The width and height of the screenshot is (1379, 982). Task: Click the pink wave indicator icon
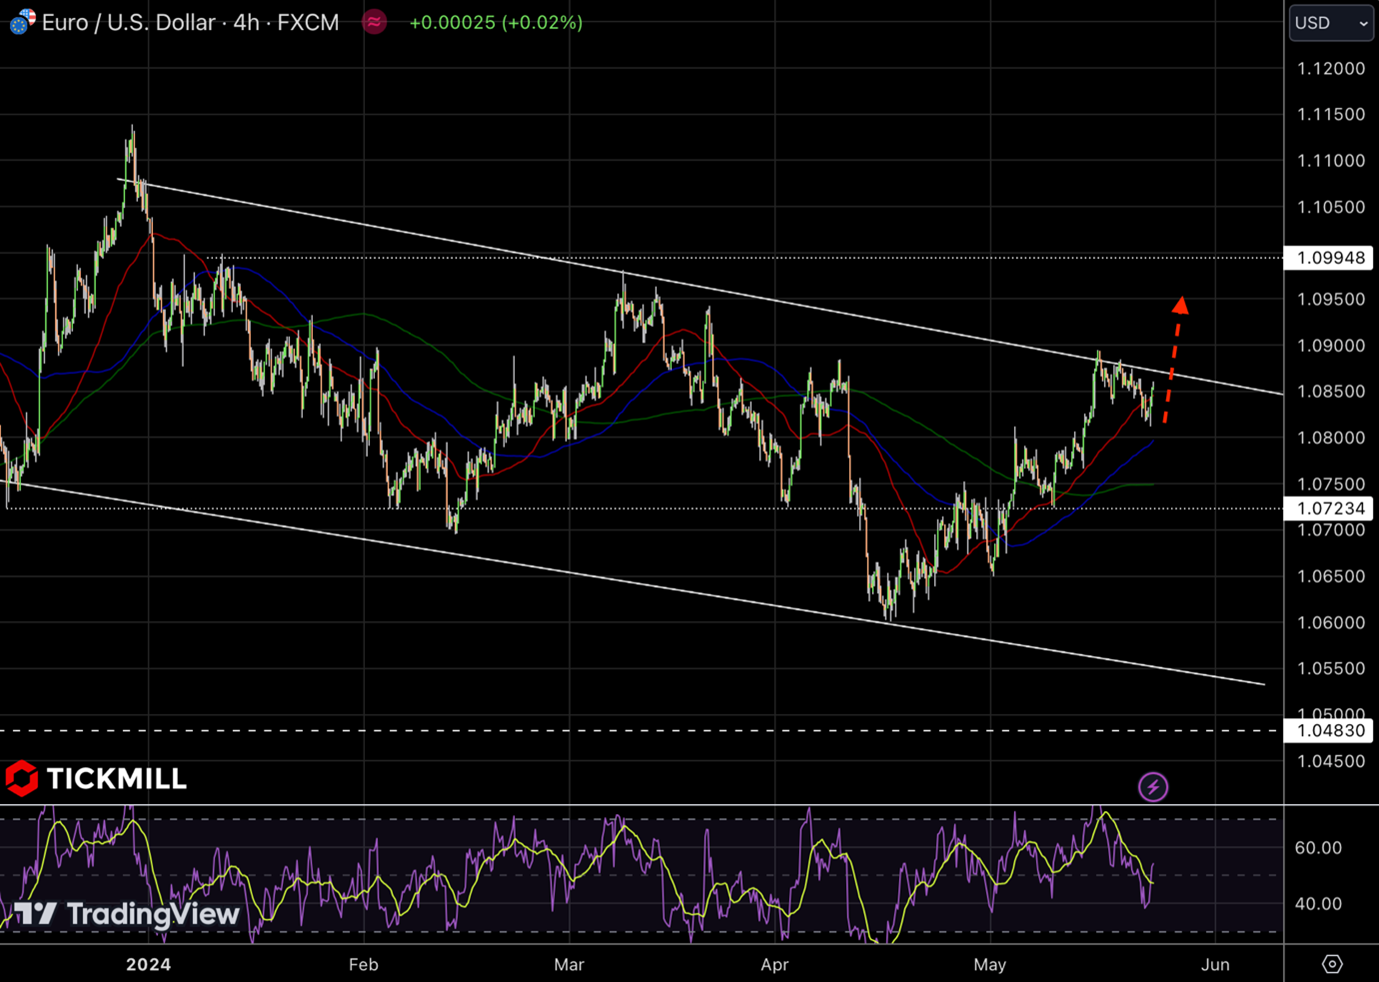click(x=374, y=21)
